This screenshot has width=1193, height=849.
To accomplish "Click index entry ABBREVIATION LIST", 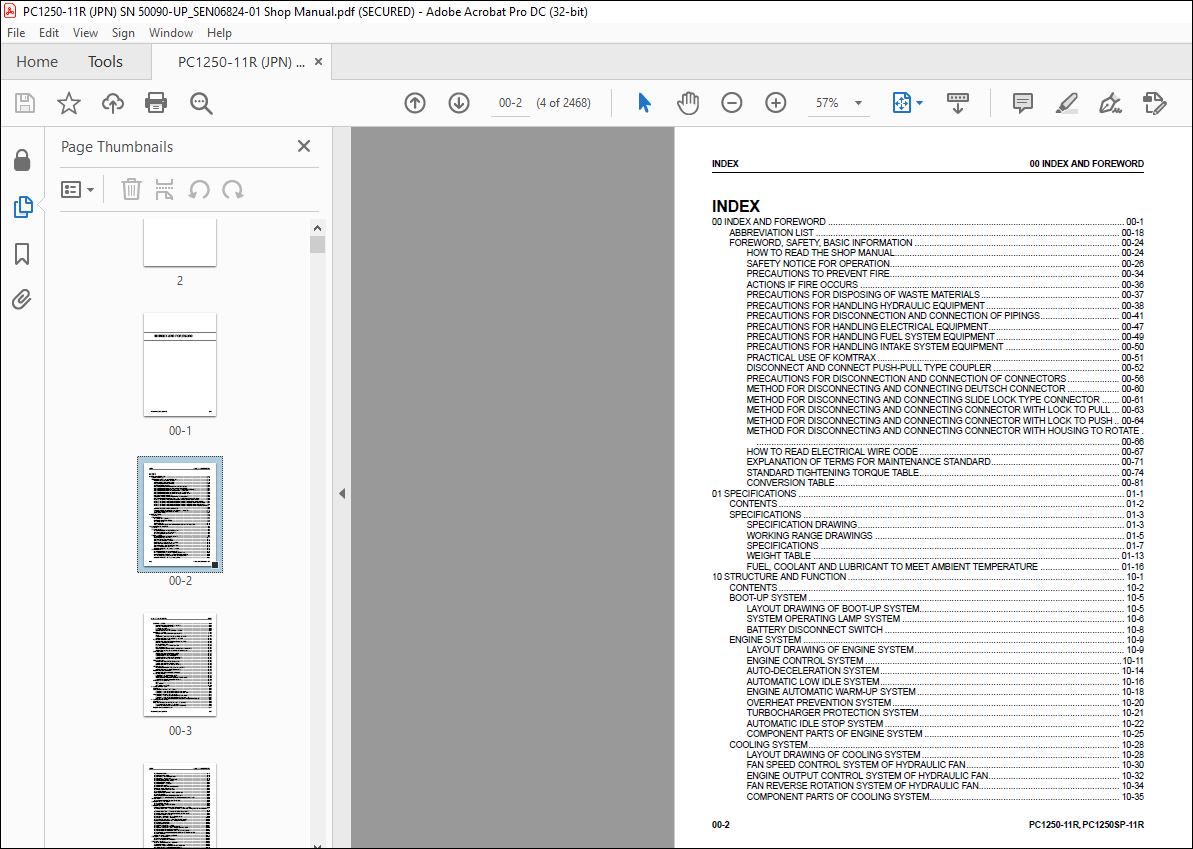I will [771, 233].
